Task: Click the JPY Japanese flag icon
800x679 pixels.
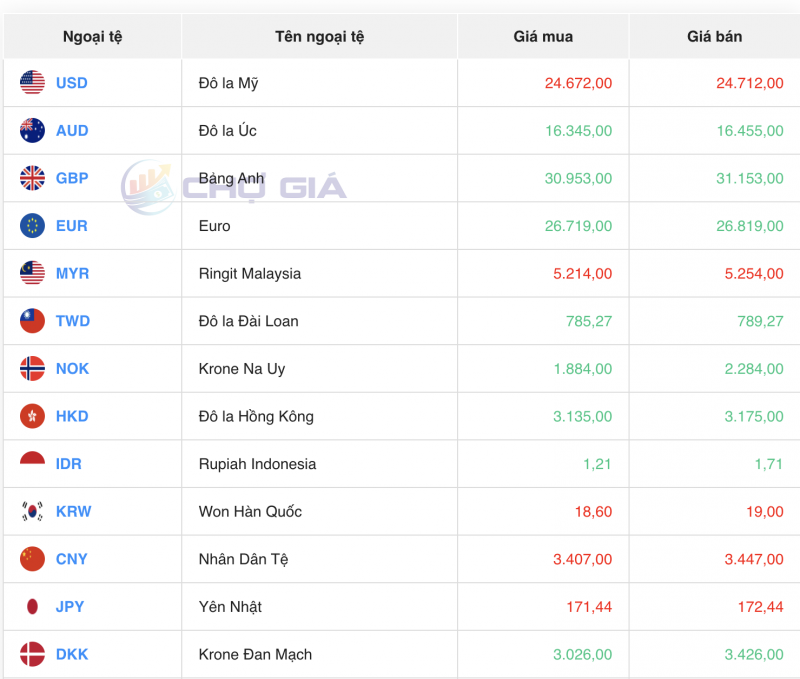Action: tap(31, 606)
